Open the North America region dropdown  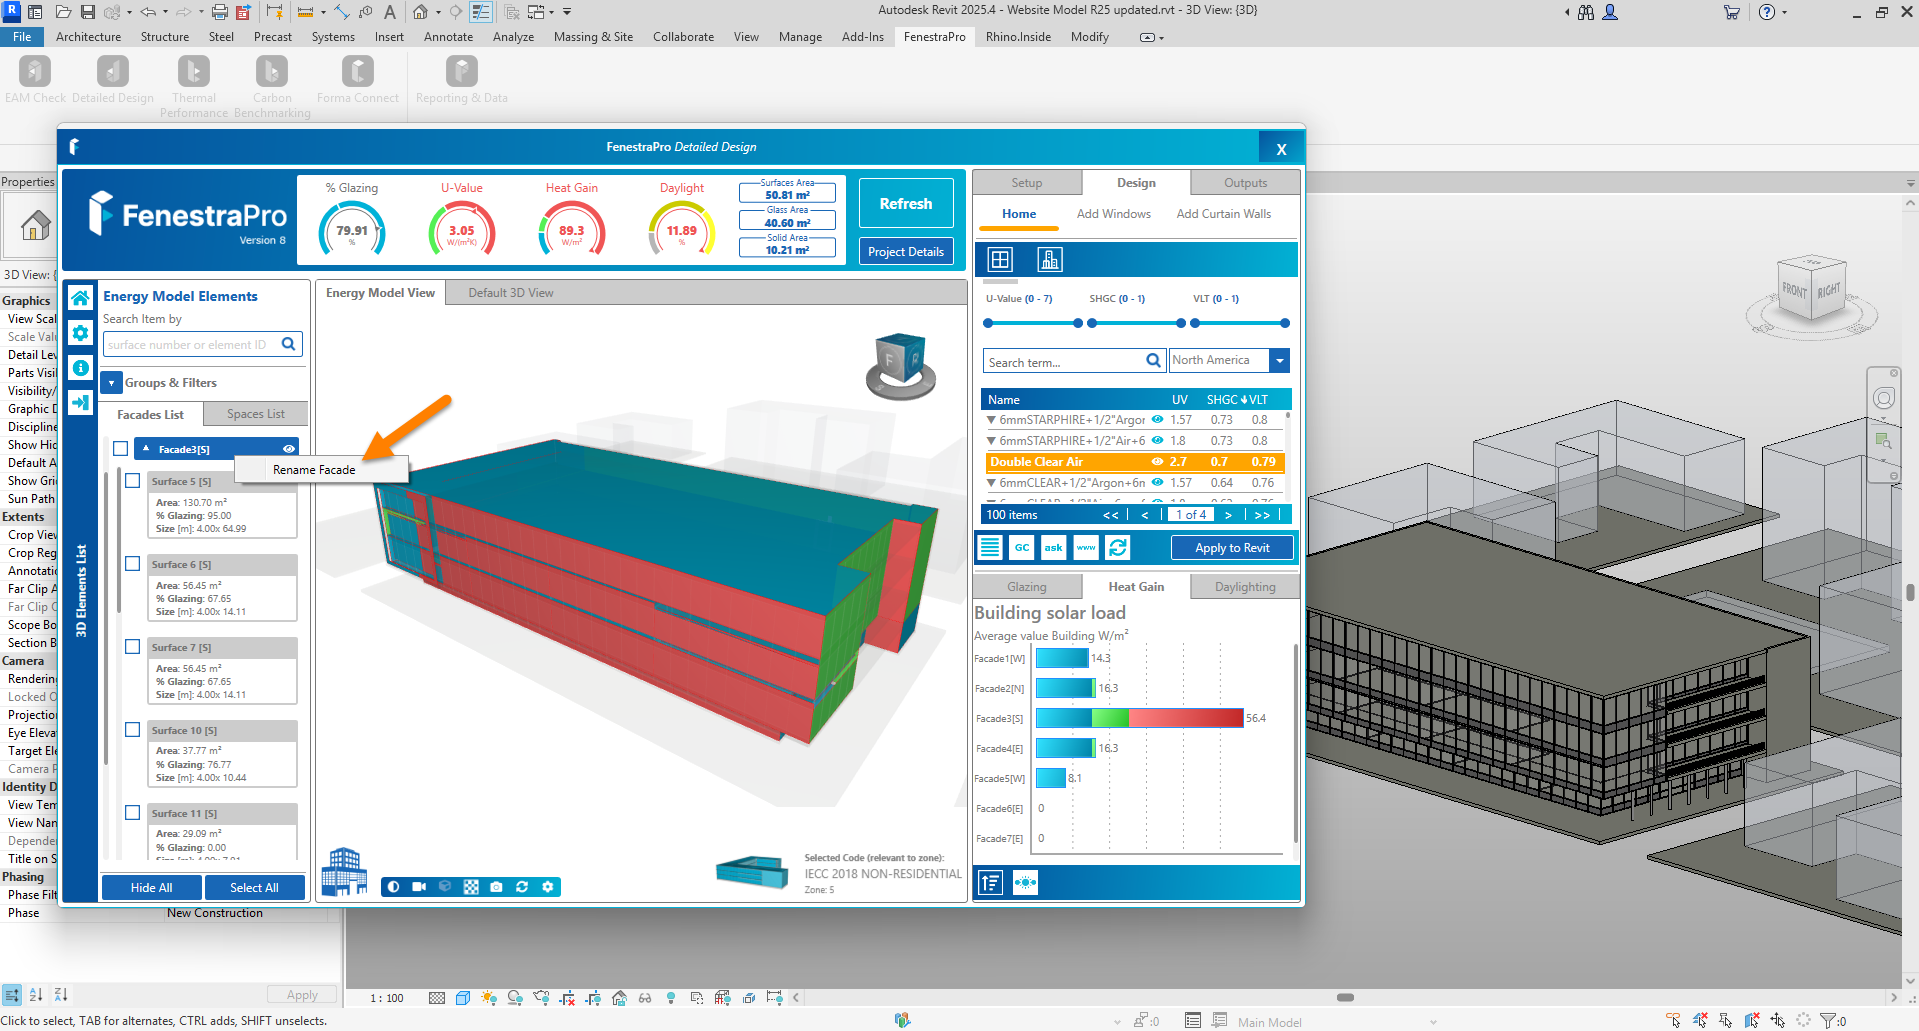pos(1279,361)
